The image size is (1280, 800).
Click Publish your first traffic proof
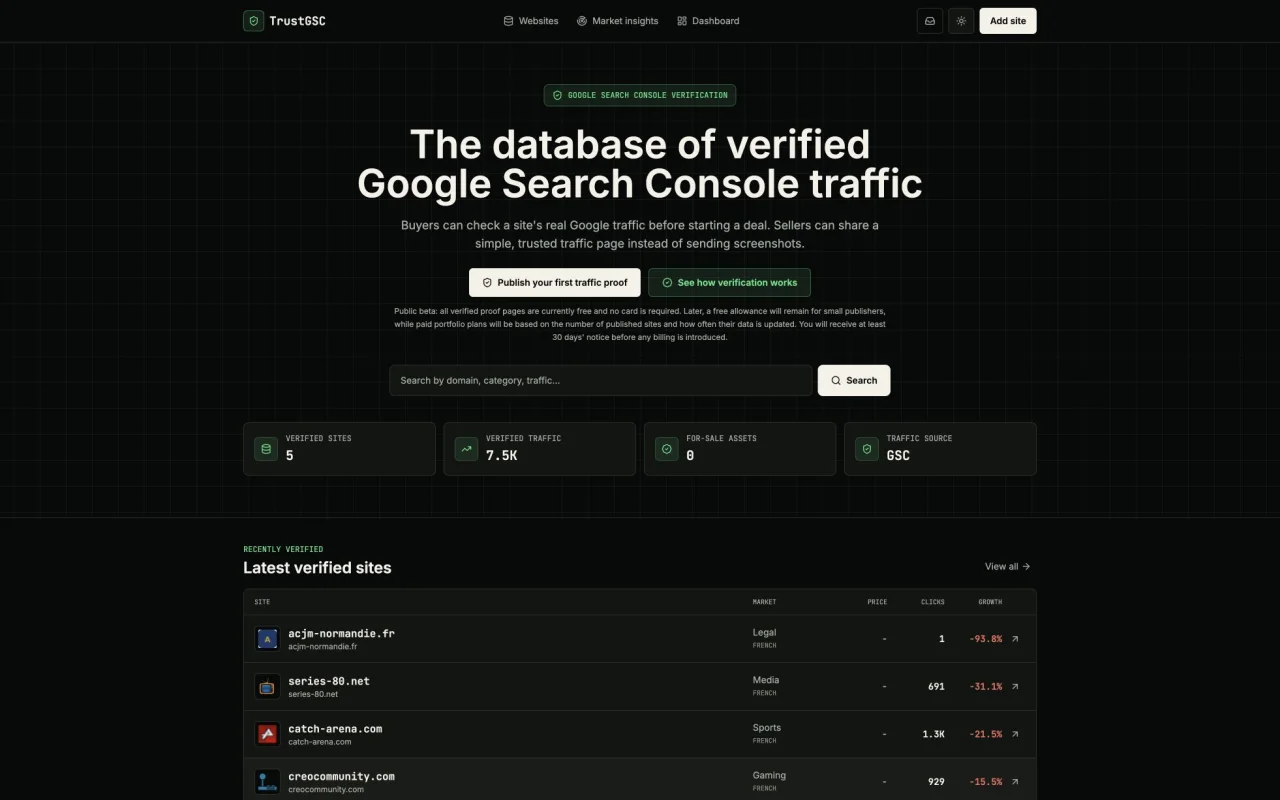tap(555, 282)
